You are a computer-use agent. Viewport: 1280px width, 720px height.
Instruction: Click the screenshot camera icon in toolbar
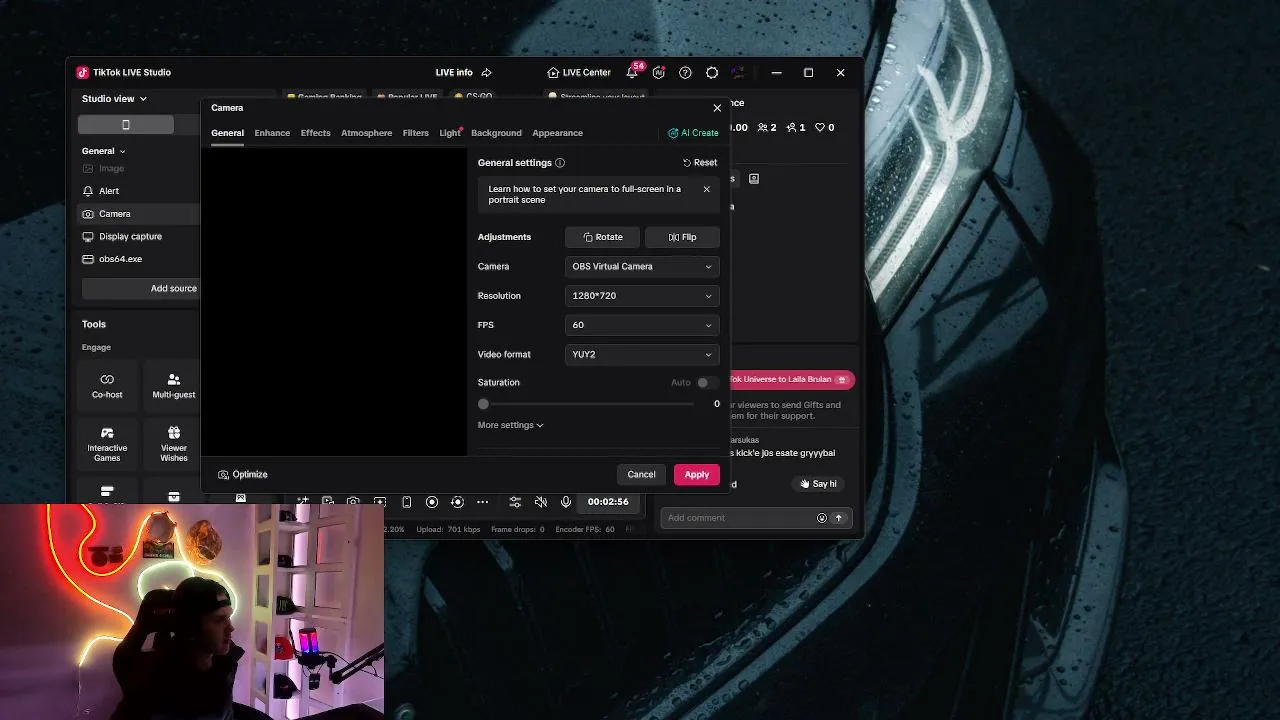coord(353,502)
